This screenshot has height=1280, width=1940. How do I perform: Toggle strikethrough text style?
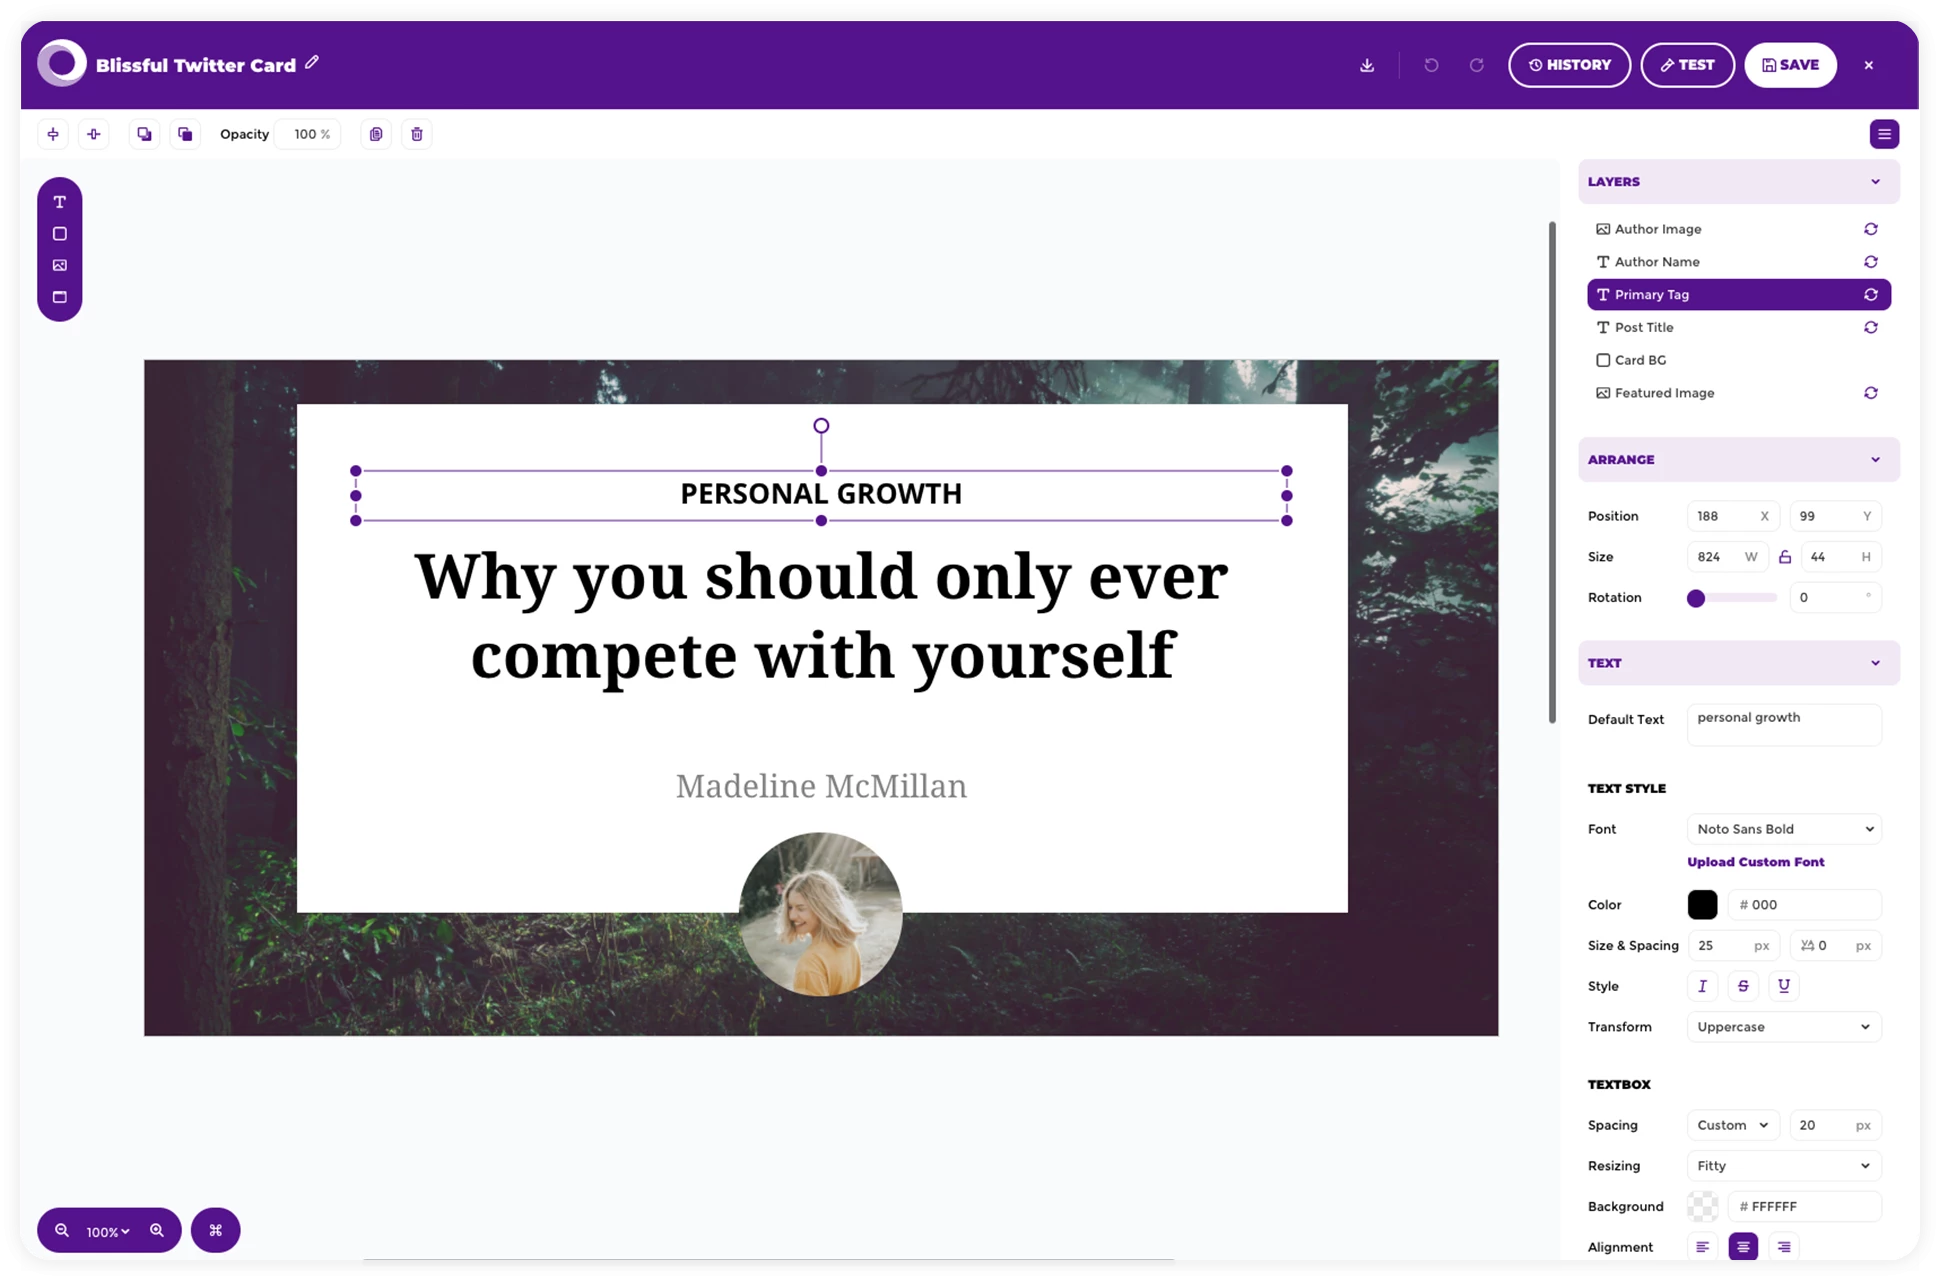[x=1743, y=986]
